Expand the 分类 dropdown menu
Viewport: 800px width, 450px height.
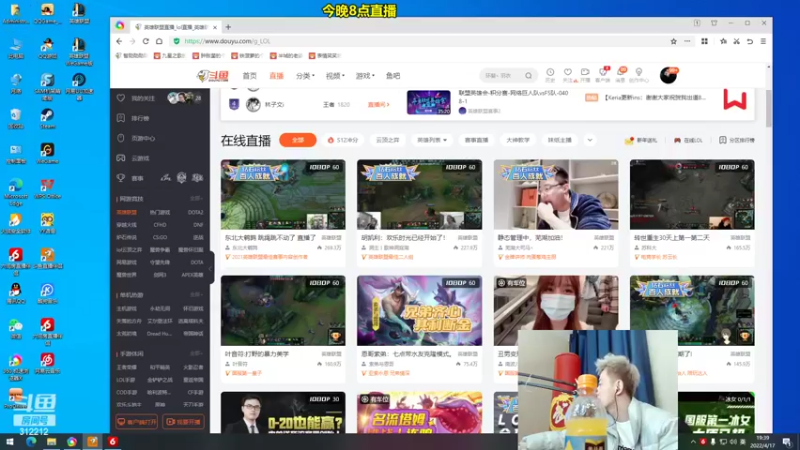[x=305, y=76]
